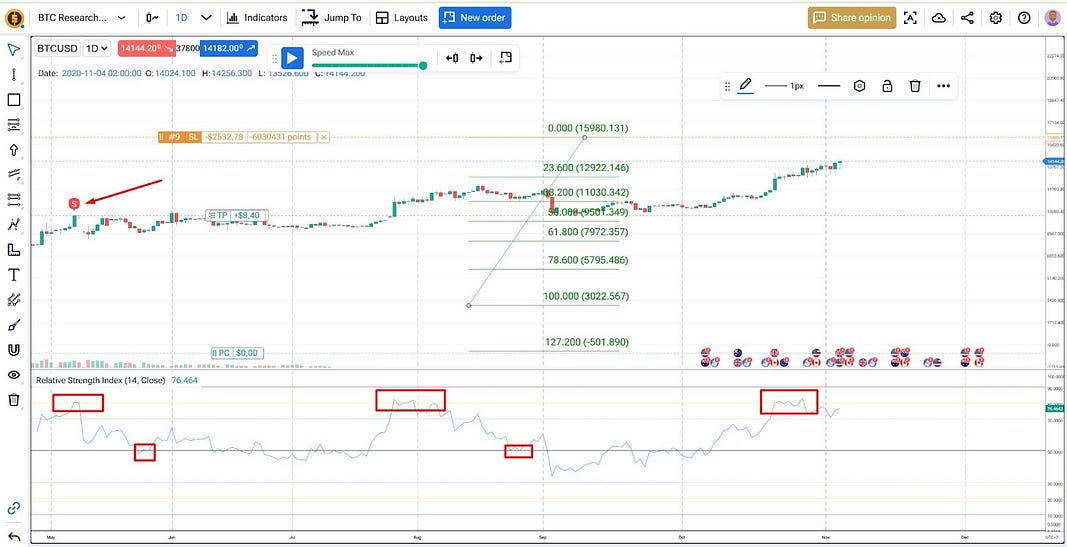Open the Layouts menu
Viewport: 1067px width, 547px height.
[402, 18]
